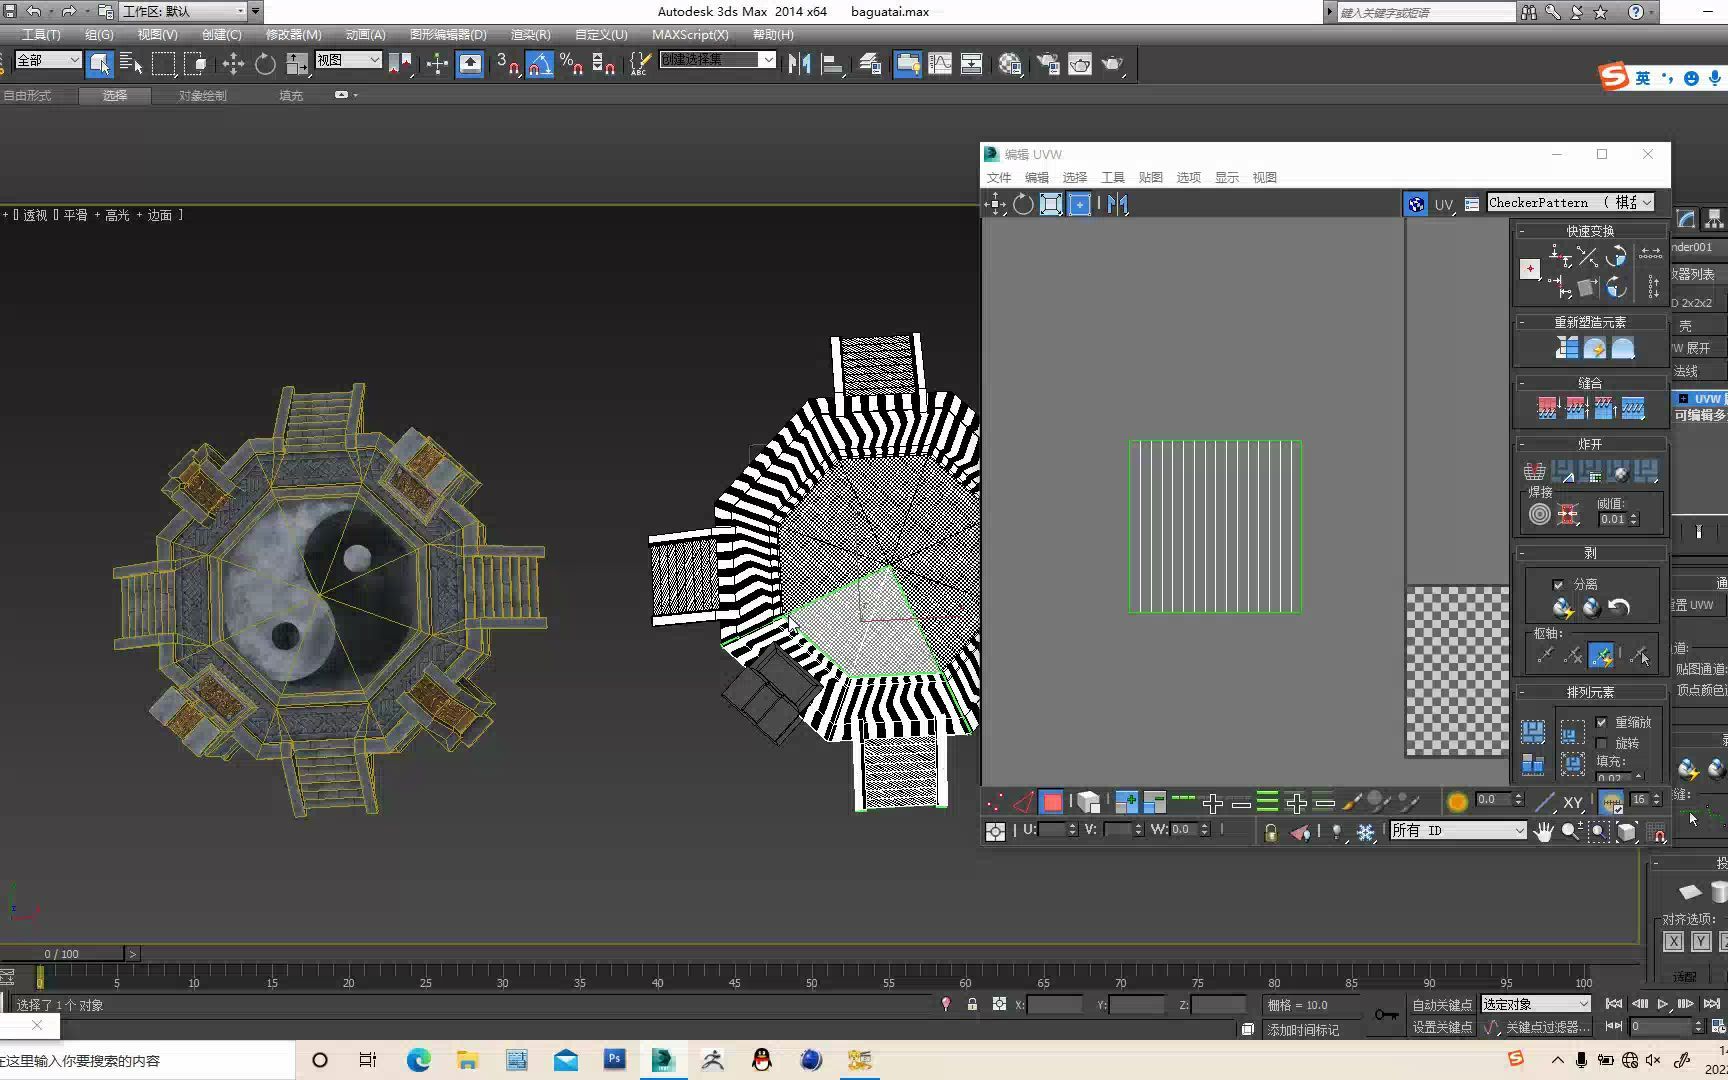The height and width of the screenshot is (1080, 1728).
Task: Select the Polygon sub-object mode in UVW editor
Action: (x=1052, y=802)
